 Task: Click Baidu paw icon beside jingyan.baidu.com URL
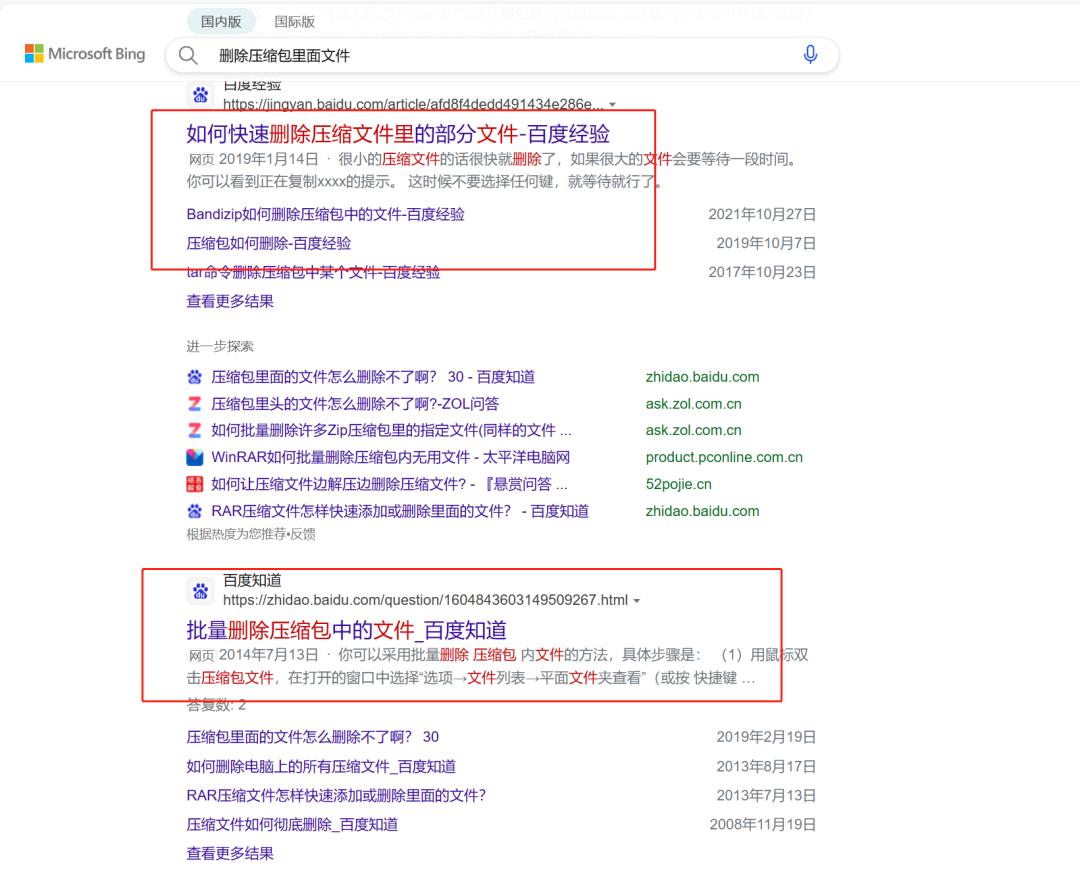coord(200,94)
